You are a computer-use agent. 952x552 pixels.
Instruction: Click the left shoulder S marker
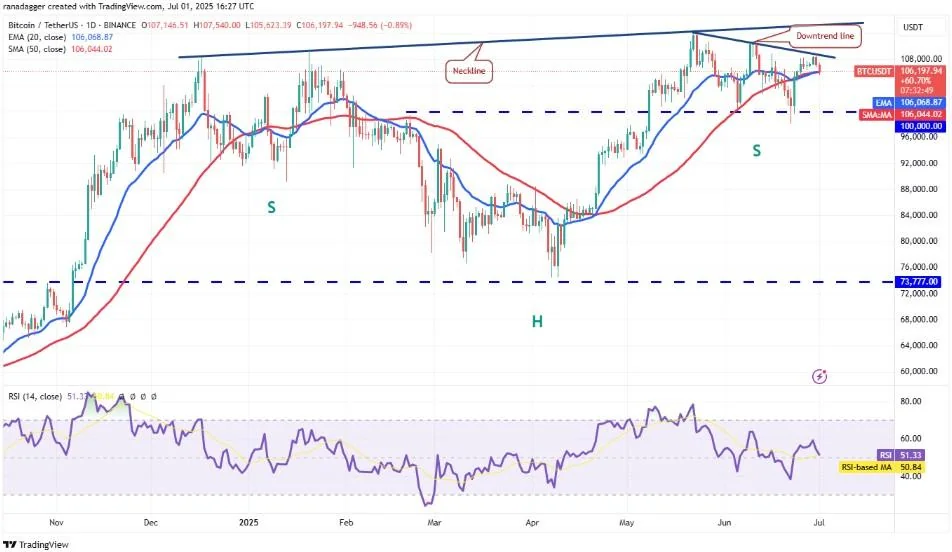point(271,208)
